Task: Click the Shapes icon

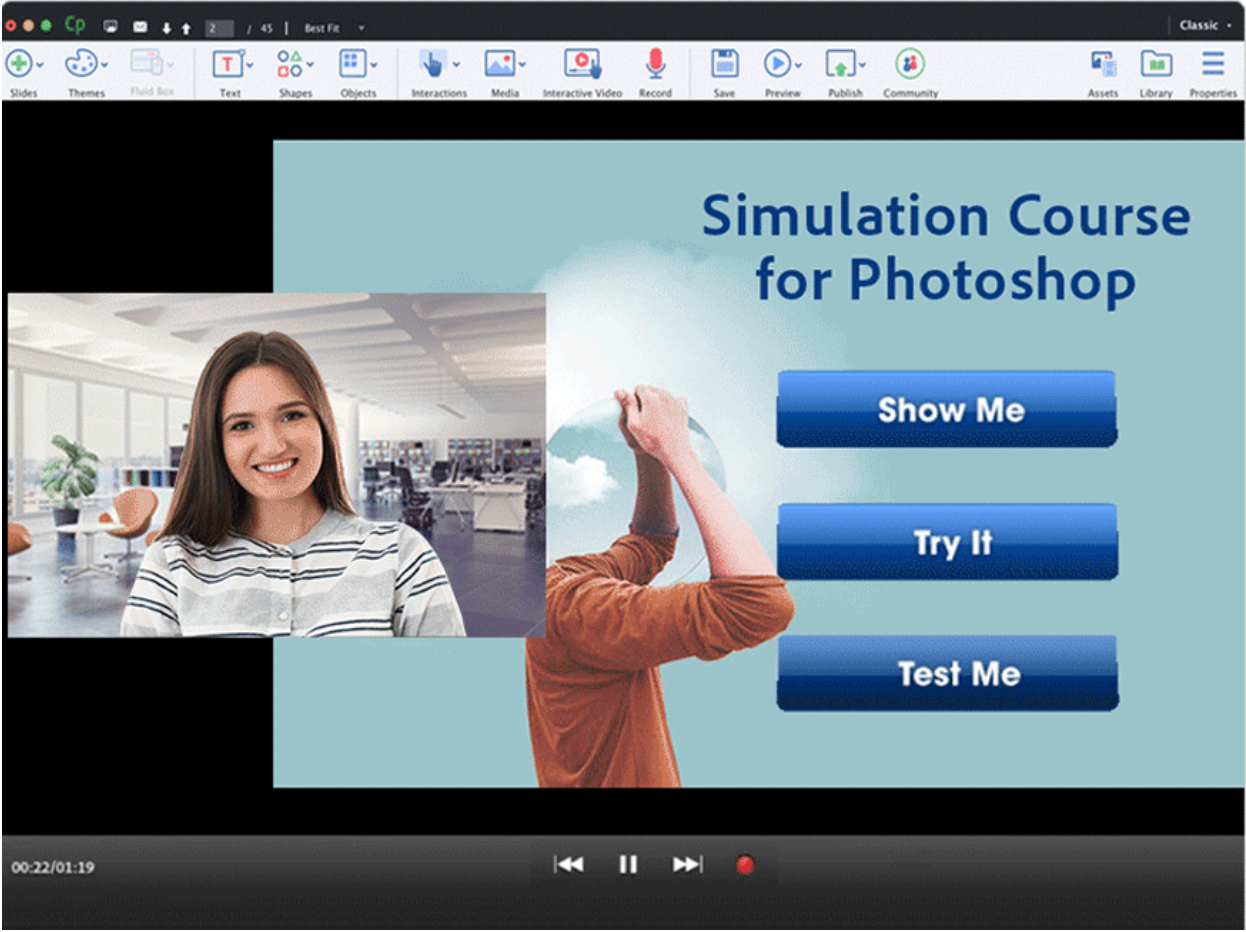Action: tap(290, 64)
